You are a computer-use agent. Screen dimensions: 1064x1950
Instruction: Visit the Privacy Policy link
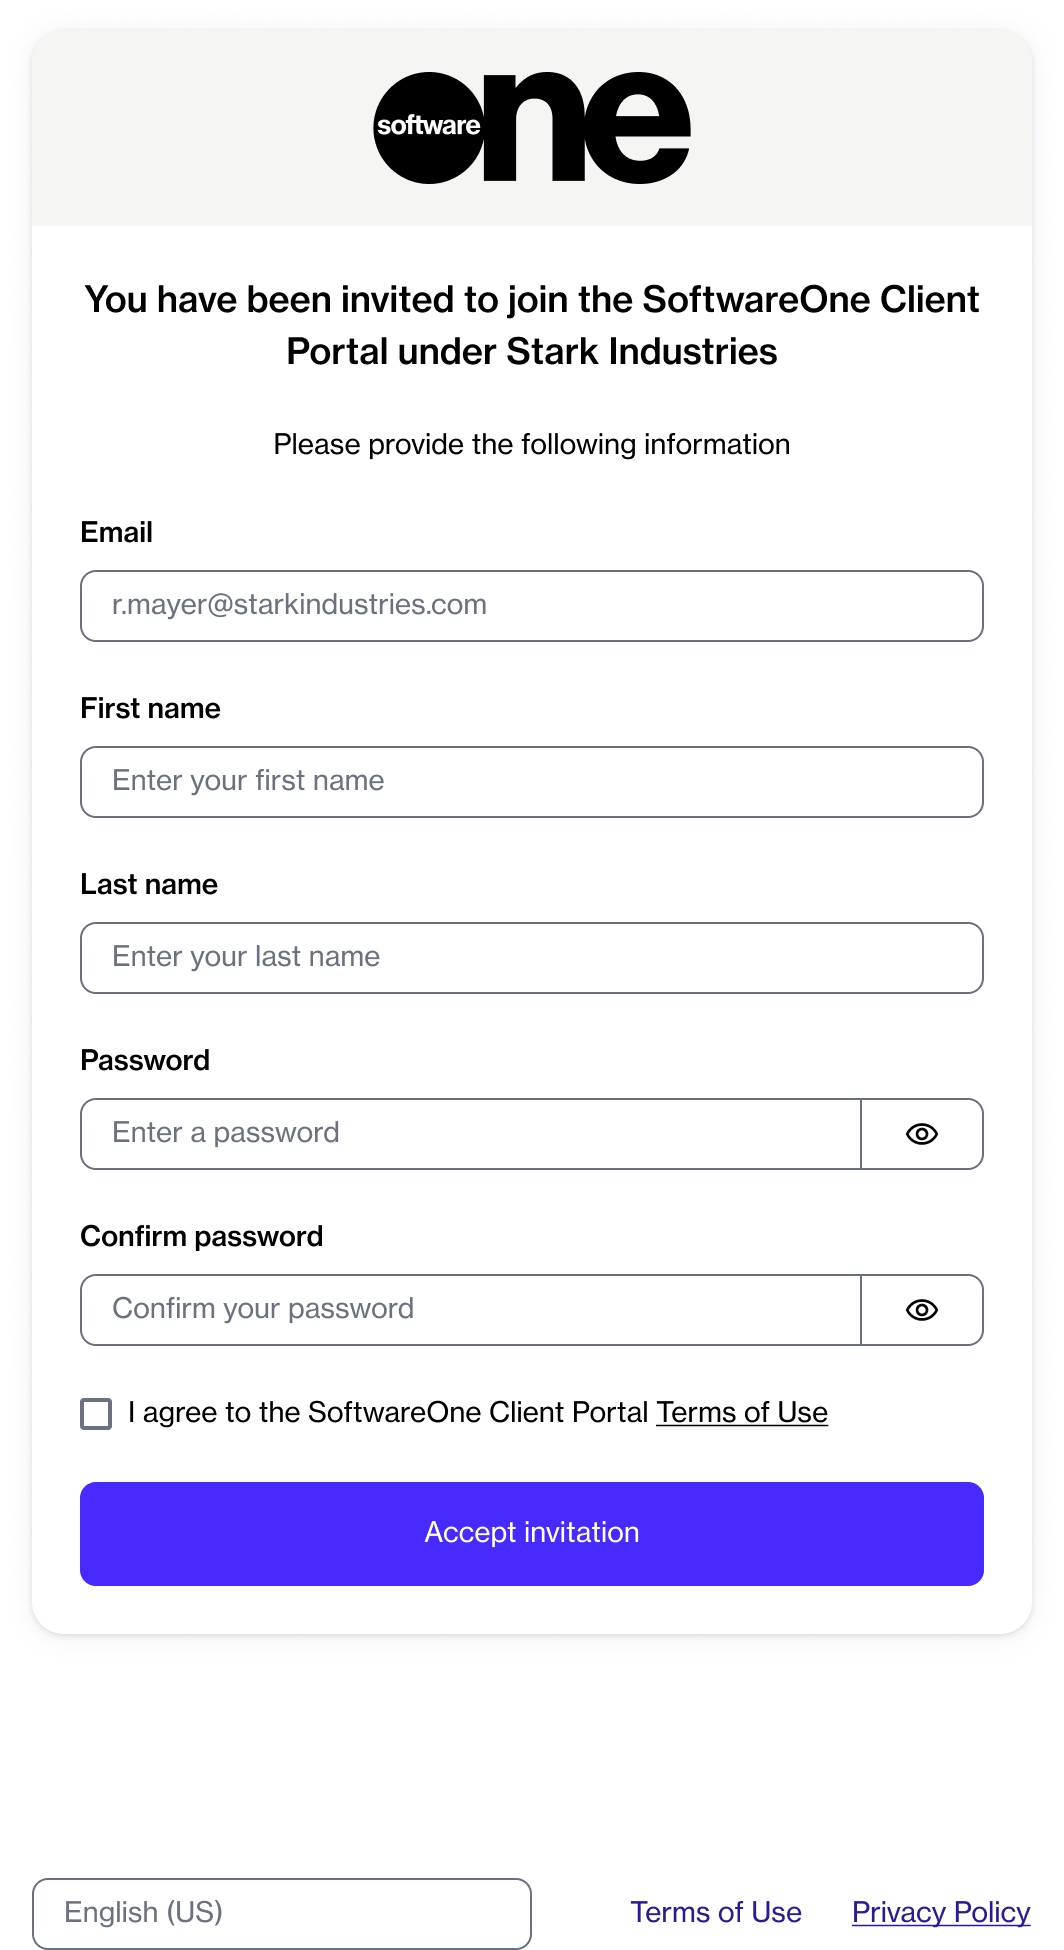click(x=940, y=1912)
